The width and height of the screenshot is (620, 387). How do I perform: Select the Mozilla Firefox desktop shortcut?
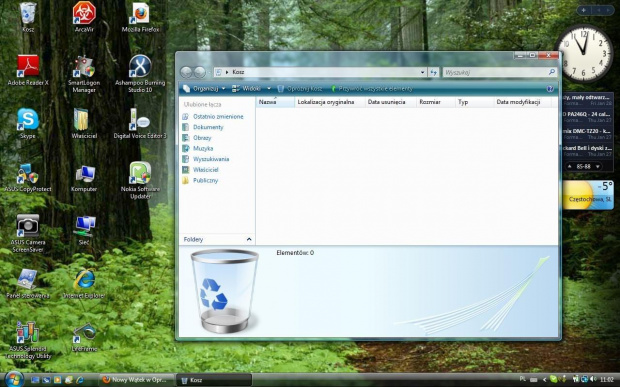pos(140,17)
